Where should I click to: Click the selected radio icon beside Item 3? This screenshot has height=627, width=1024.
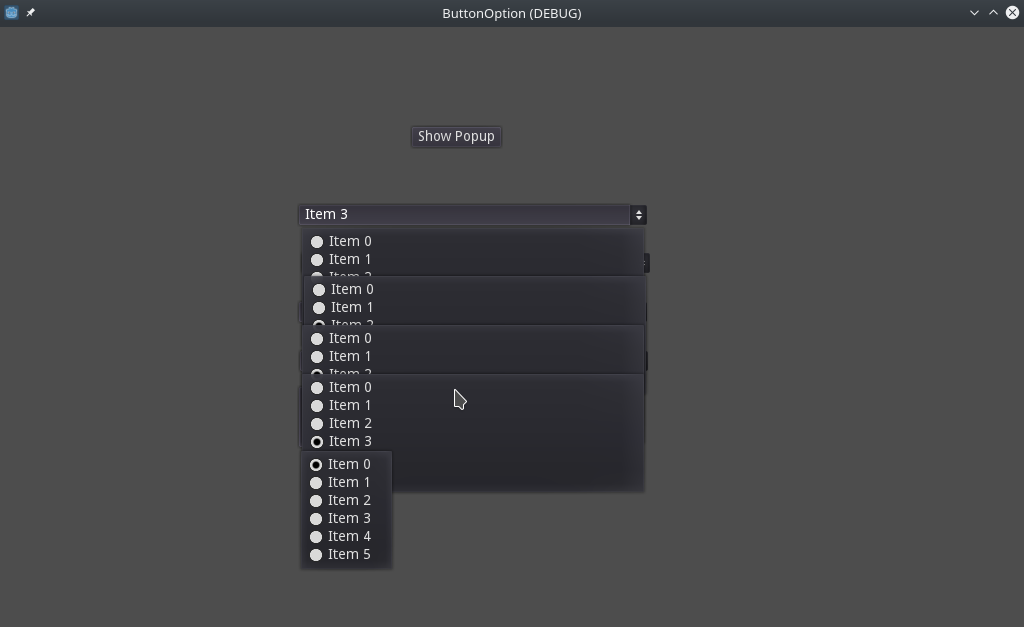tap(317, 441)
